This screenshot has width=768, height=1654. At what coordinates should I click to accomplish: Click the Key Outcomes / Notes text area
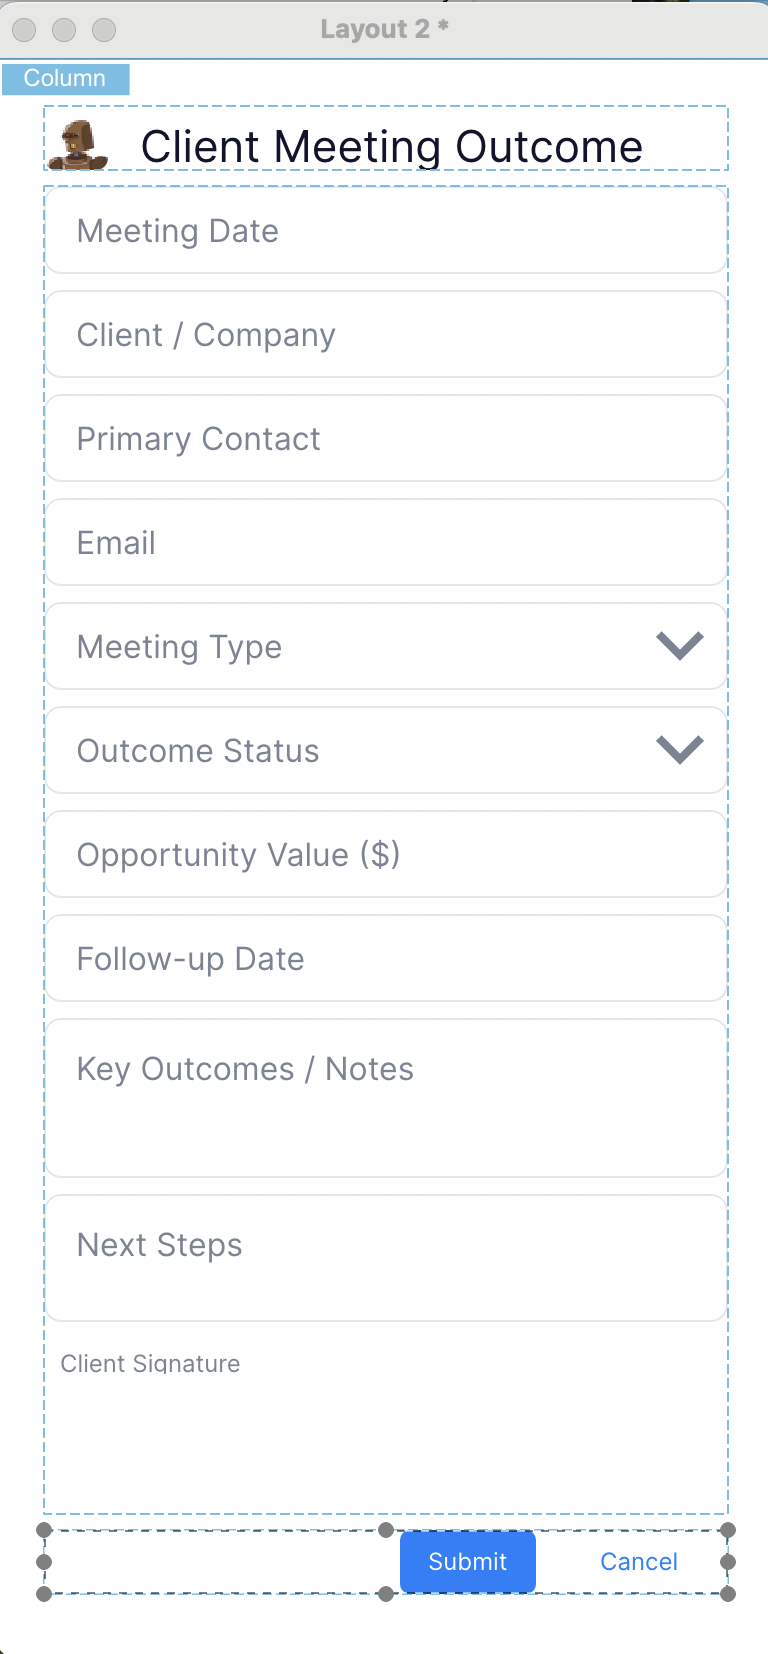coord(385,1098)
